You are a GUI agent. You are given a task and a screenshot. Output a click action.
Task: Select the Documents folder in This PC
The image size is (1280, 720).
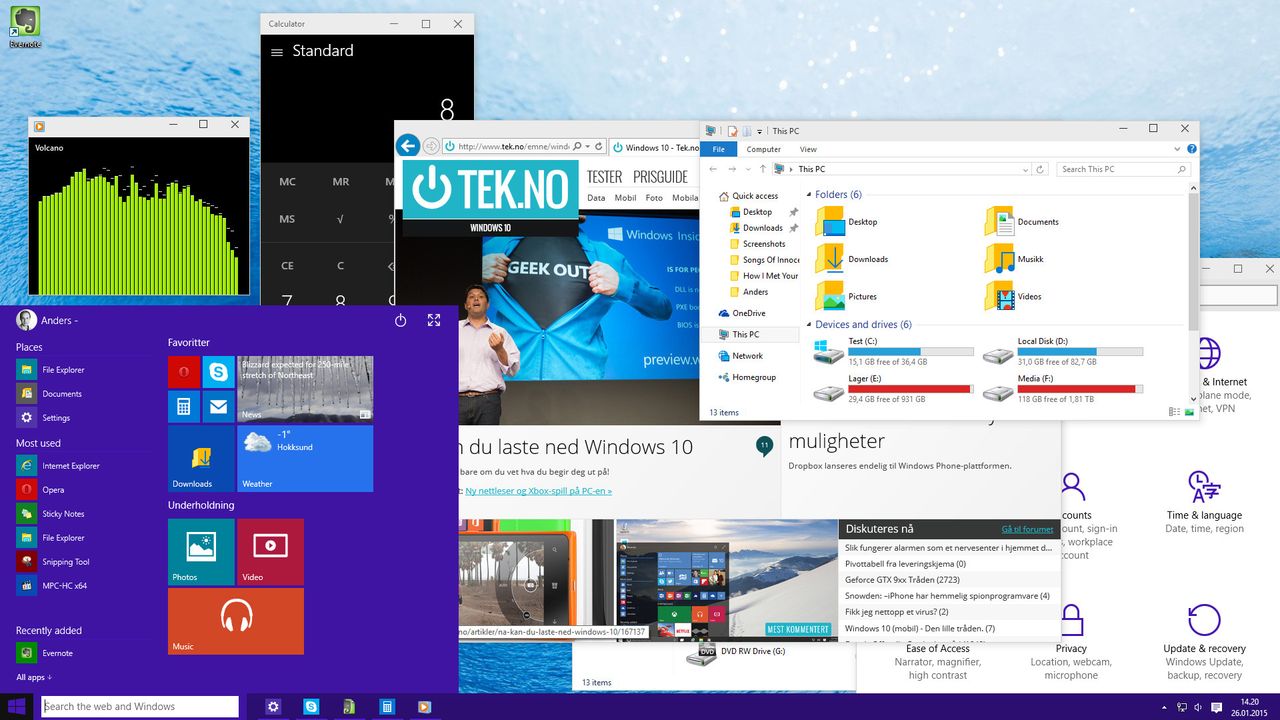pos(1021,222)
